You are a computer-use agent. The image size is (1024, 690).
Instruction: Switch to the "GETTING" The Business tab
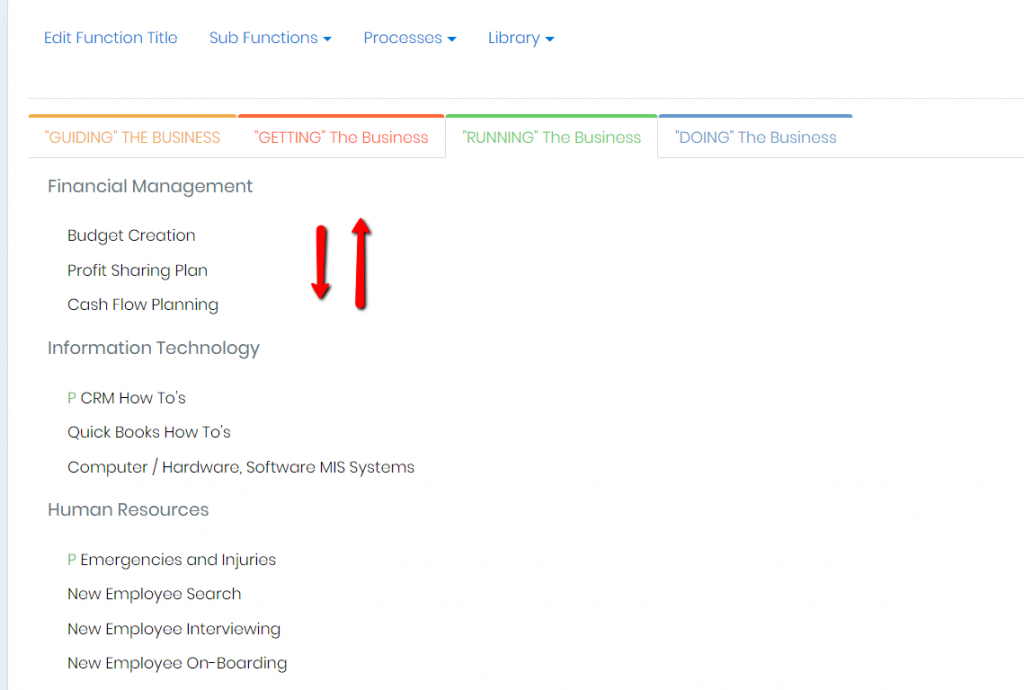tap(341, 136)
